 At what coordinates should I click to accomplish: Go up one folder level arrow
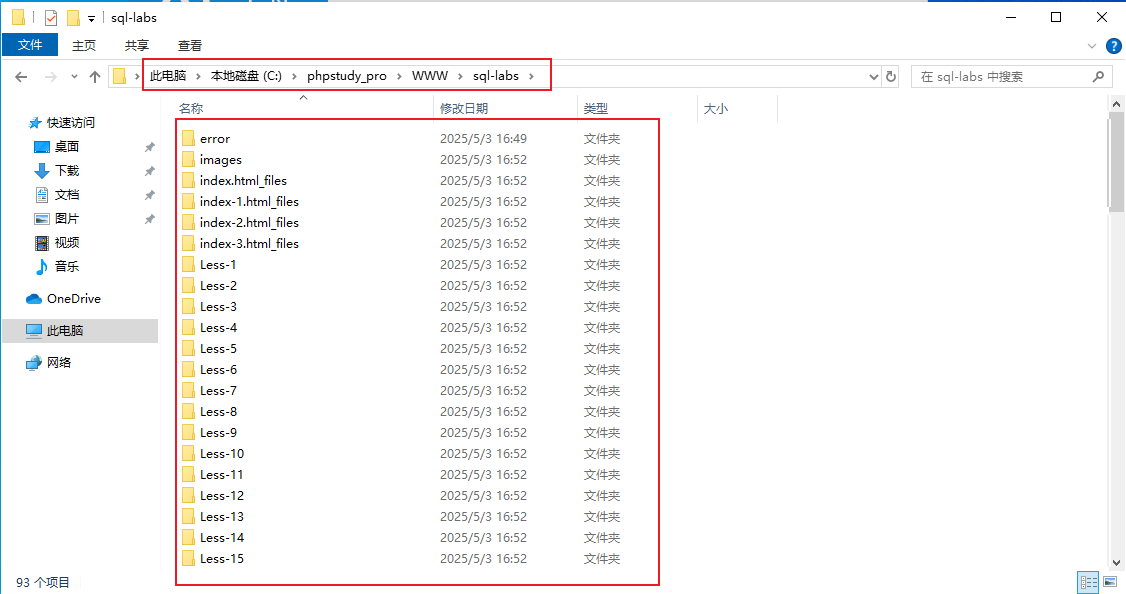point(95,76)
